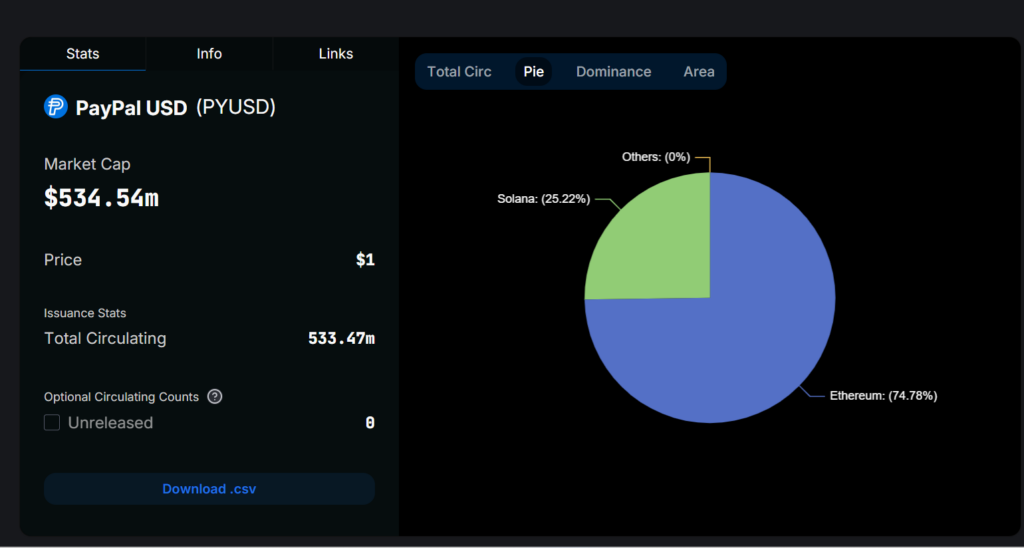Image resolution: width=1024 pixels, height=548 pixels.
Task: Switch to the Stats tab
Action: (83, 54)
